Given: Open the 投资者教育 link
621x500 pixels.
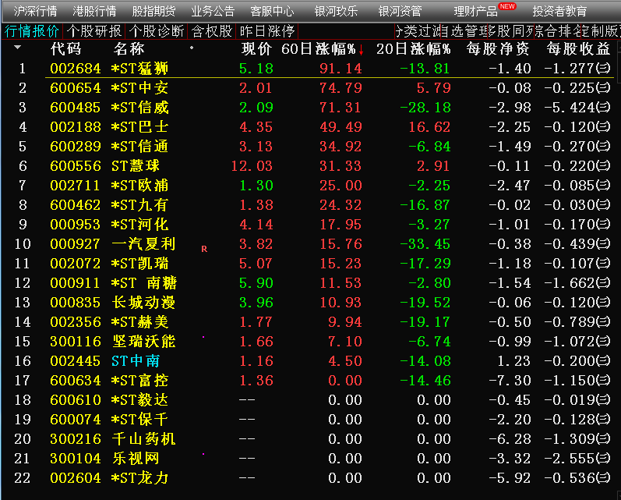Looking at the screenshot, I should click(560, 11).
